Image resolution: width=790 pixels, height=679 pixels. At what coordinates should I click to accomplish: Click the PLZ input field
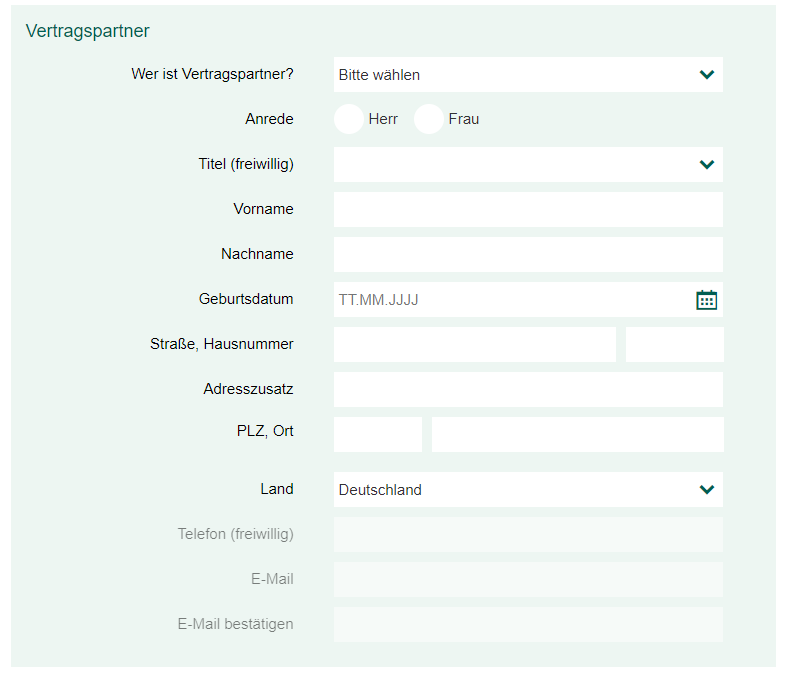(378, 434)
